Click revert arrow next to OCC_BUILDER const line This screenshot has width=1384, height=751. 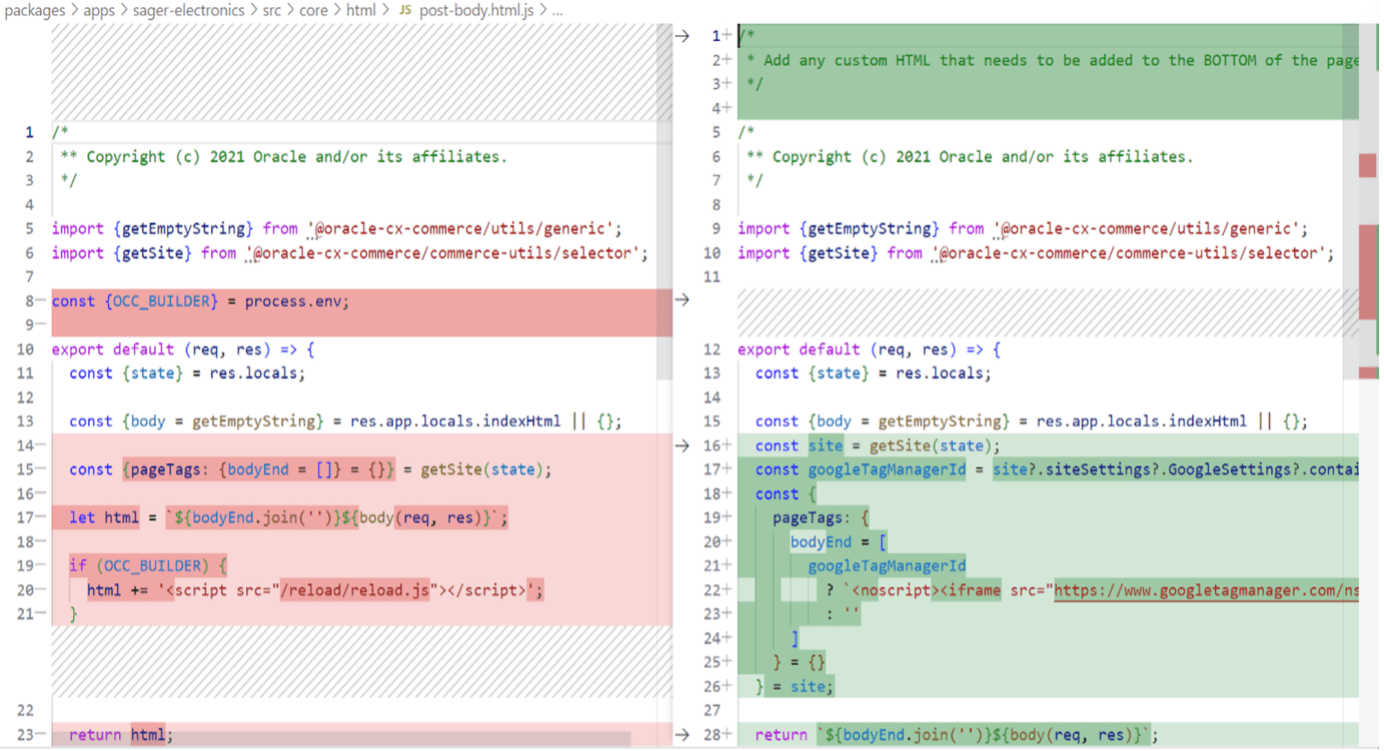pyautogui.click(x=682, y=300)
